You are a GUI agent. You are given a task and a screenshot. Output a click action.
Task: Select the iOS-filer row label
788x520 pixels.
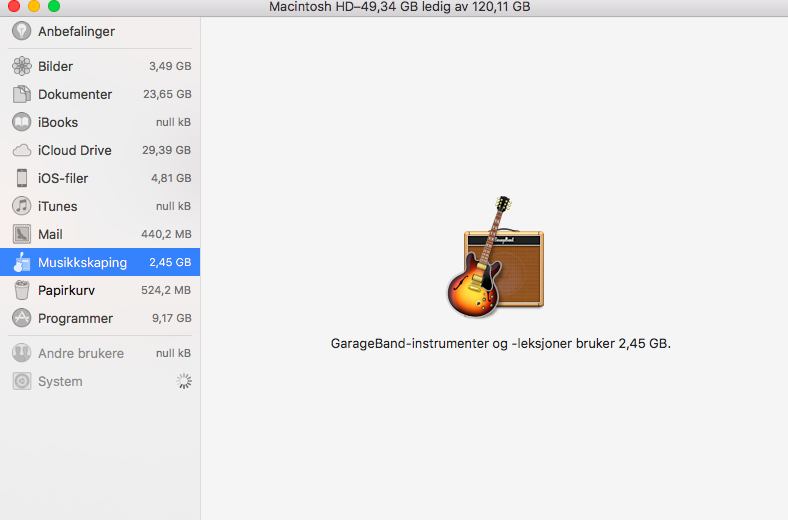(63, 178)
